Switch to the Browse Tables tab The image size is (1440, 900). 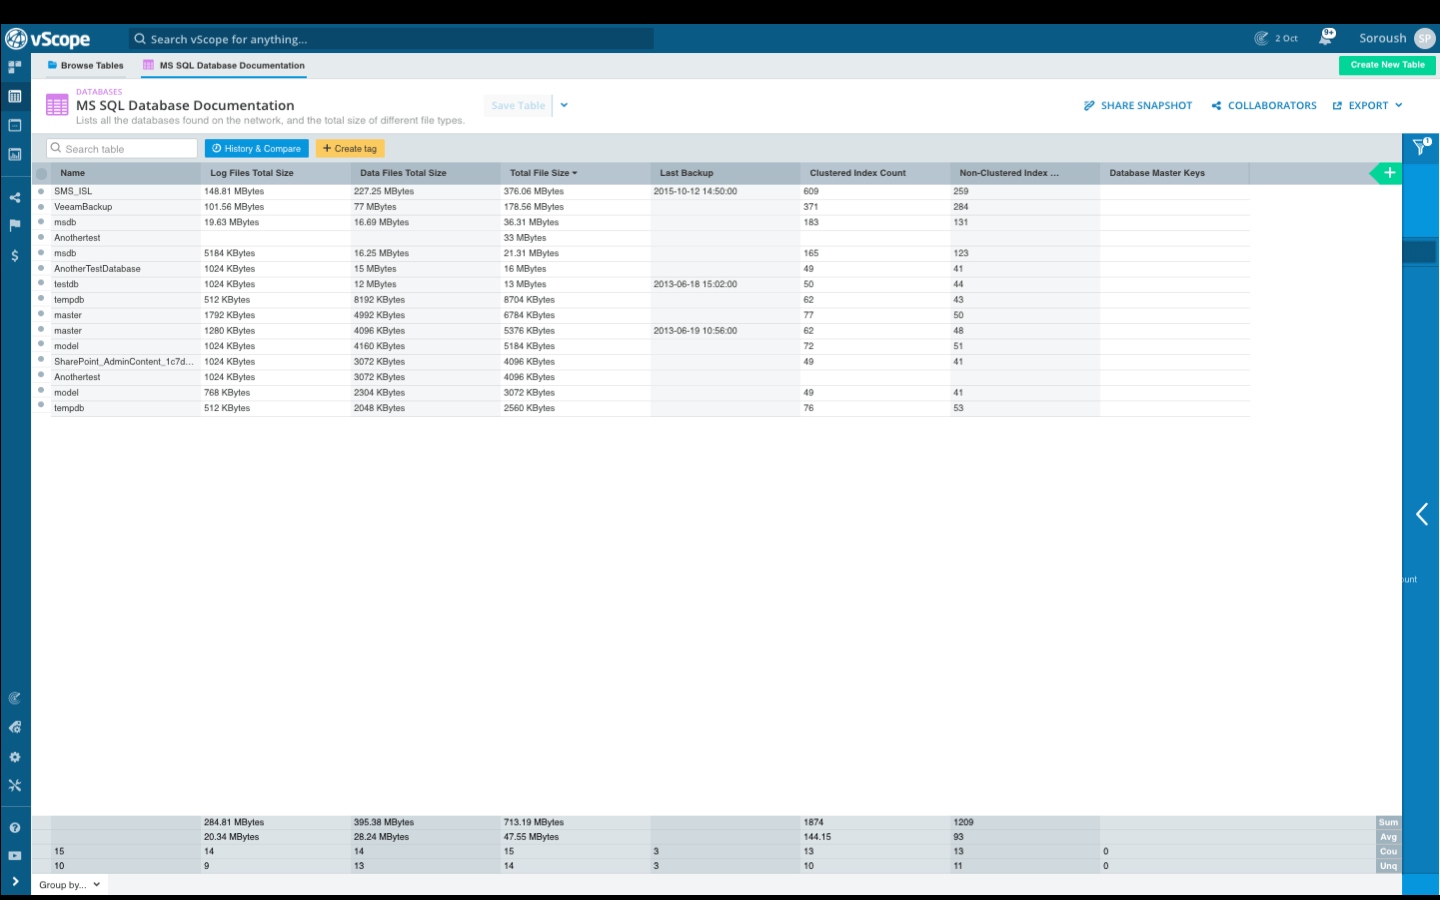85,65
